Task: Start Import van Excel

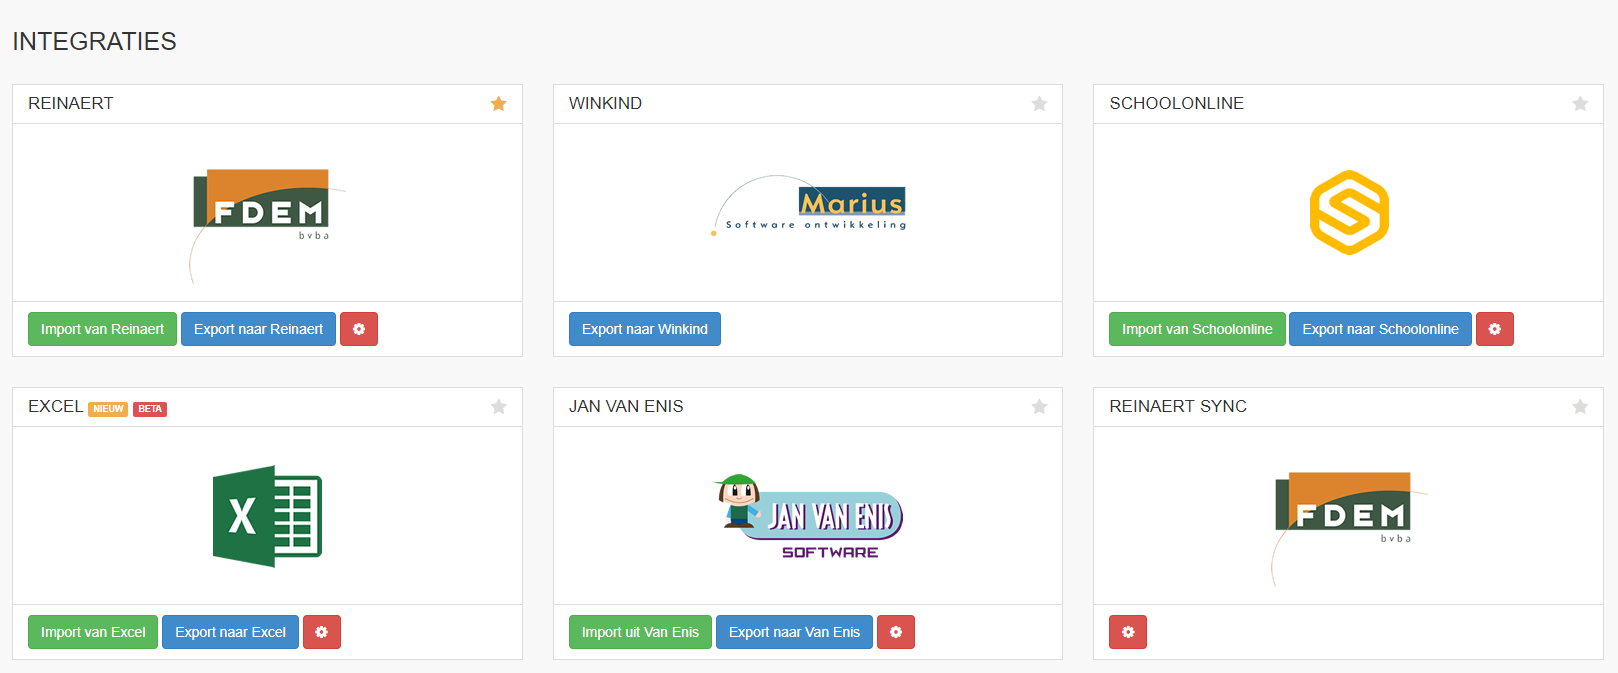Action: pyautogui.click(x=93, y=632)
